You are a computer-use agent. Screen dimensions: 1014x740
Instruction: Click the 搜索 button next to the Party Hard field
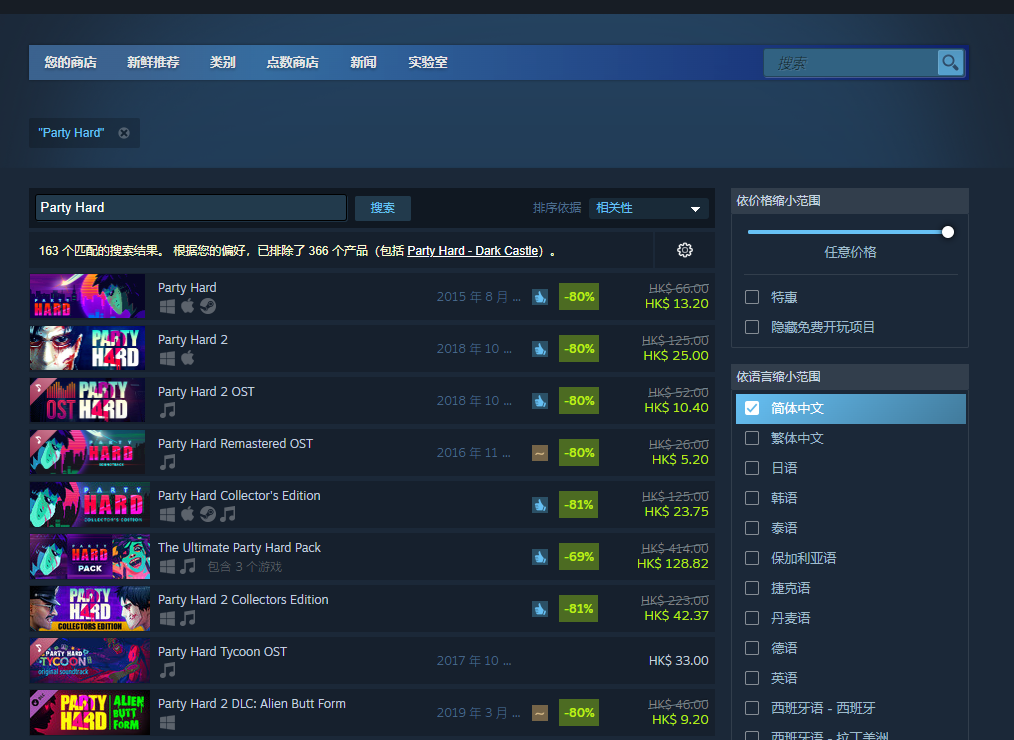(383, 208)
